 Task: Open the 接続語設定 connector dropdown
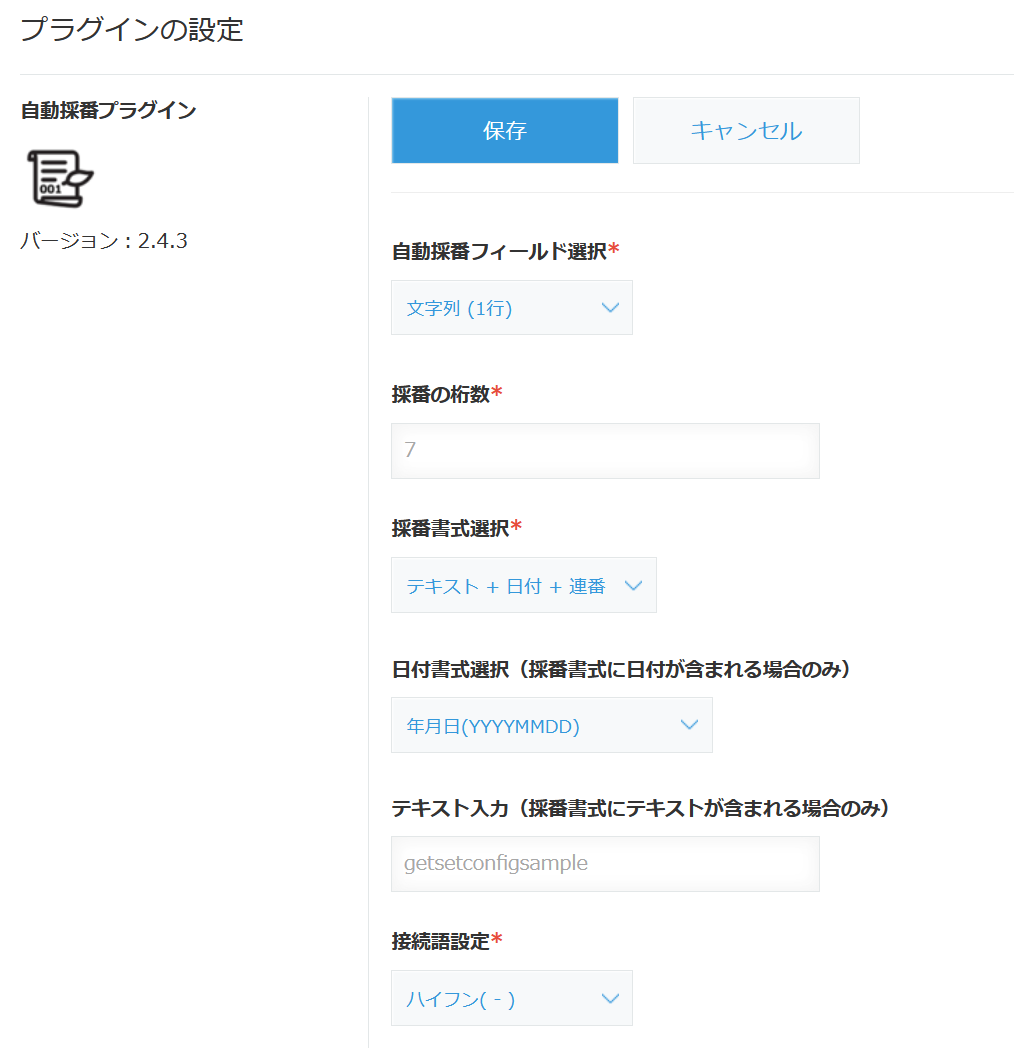click(511, 998)
